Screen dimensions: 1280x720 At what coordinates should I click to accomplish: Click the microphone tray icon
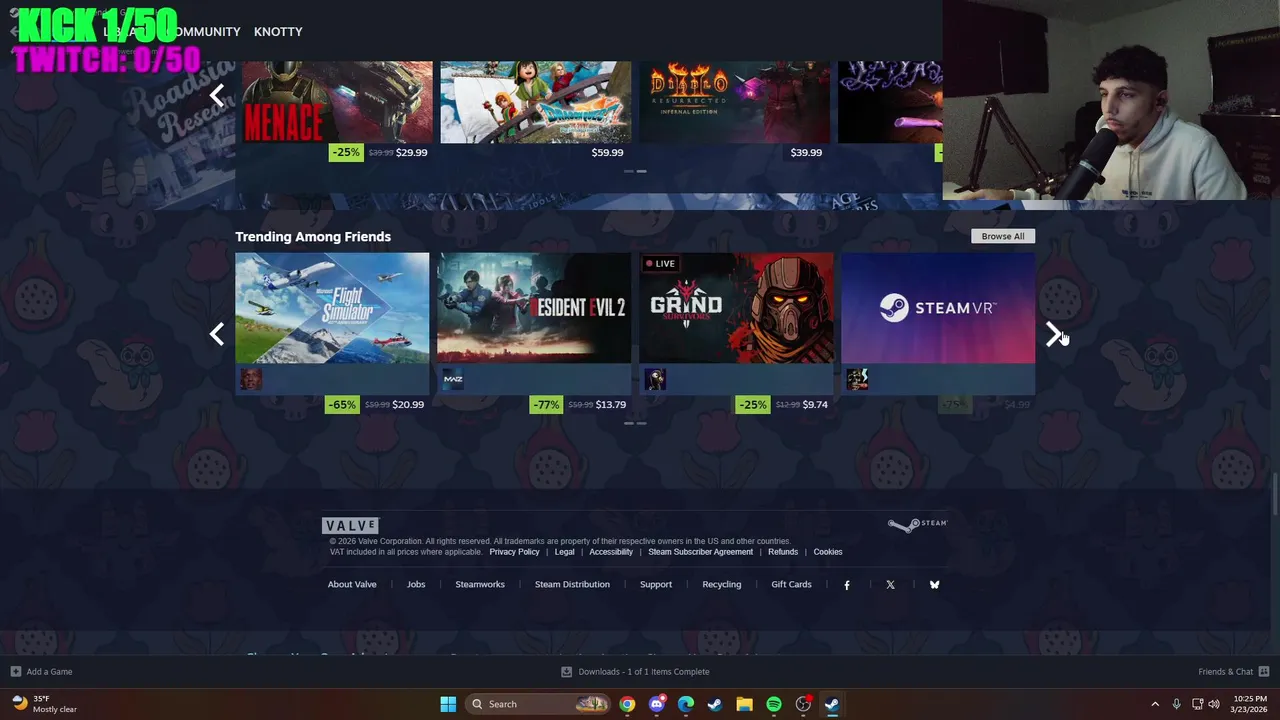click(x=1176, y=704)
